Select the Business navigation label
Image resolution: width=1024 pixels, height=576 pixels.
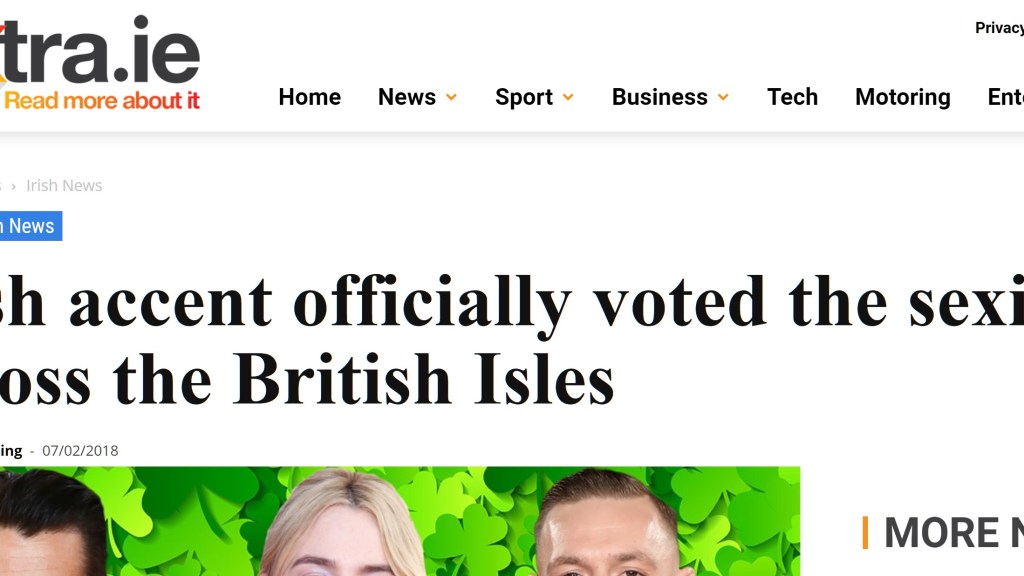point(659,97)
